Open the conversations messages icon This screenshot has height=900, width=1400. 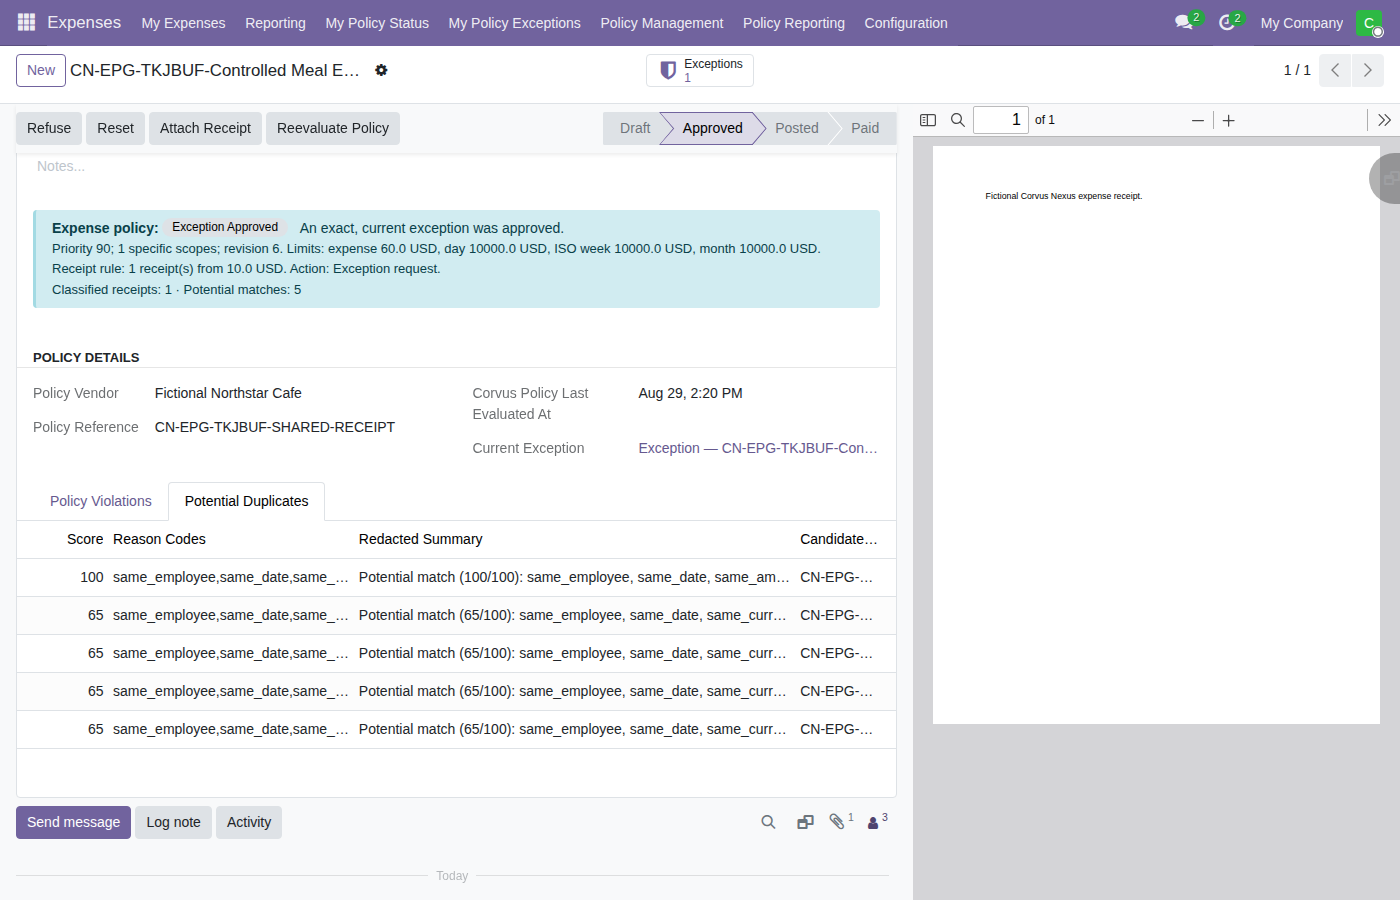click(x=1185, y=22)
